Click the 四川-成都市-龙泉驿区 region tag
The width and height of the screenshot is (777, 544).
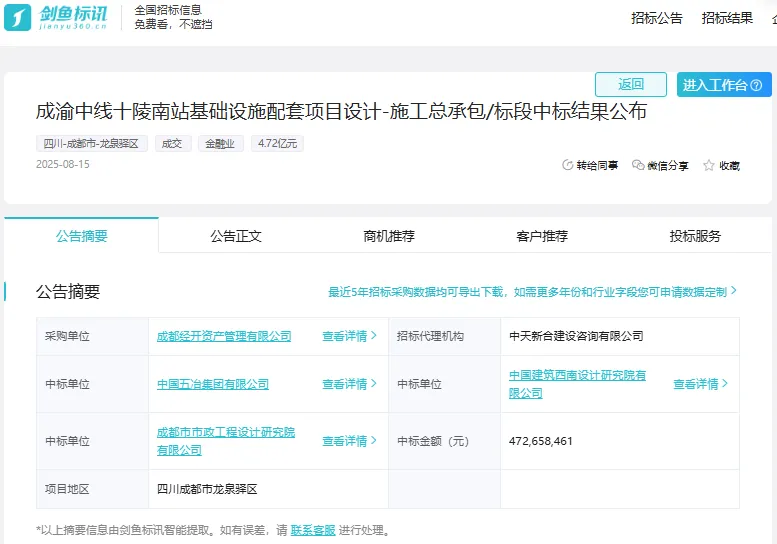pos(92,143)
